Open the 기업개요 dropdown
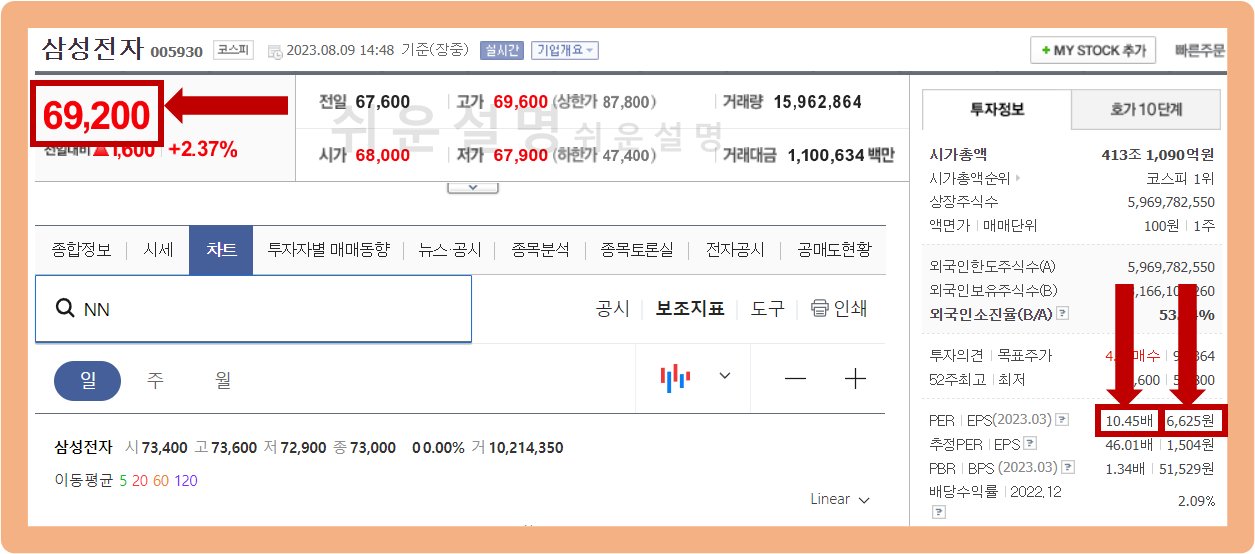 click(x=565, y=50)
